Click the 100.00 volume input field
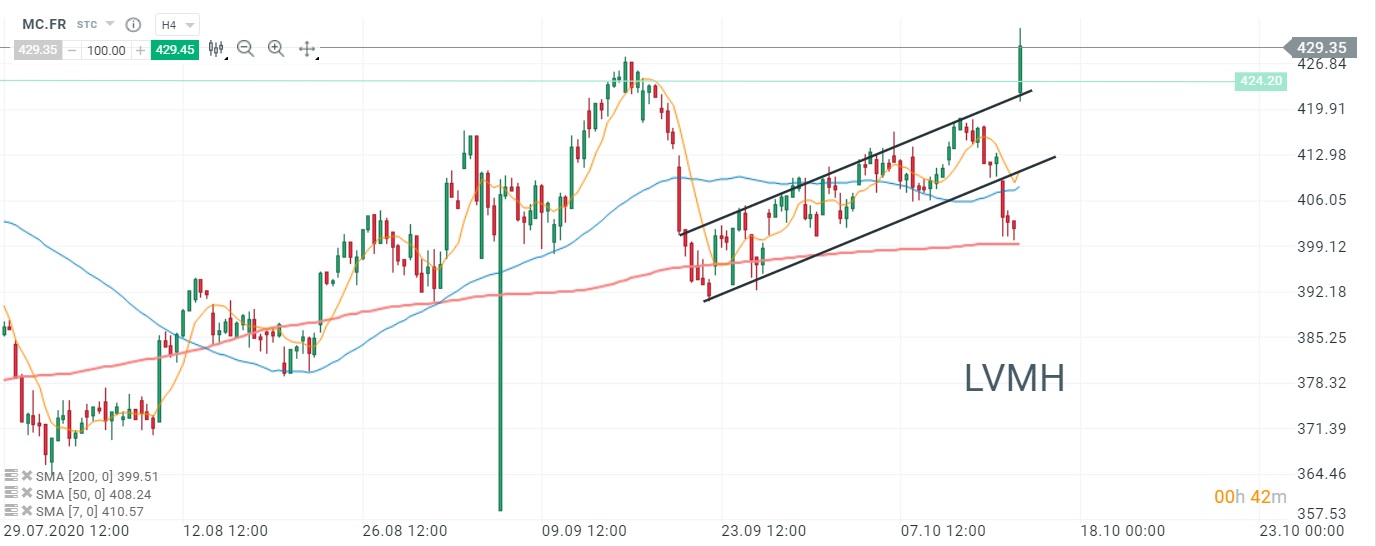 [x=106, y=50]
